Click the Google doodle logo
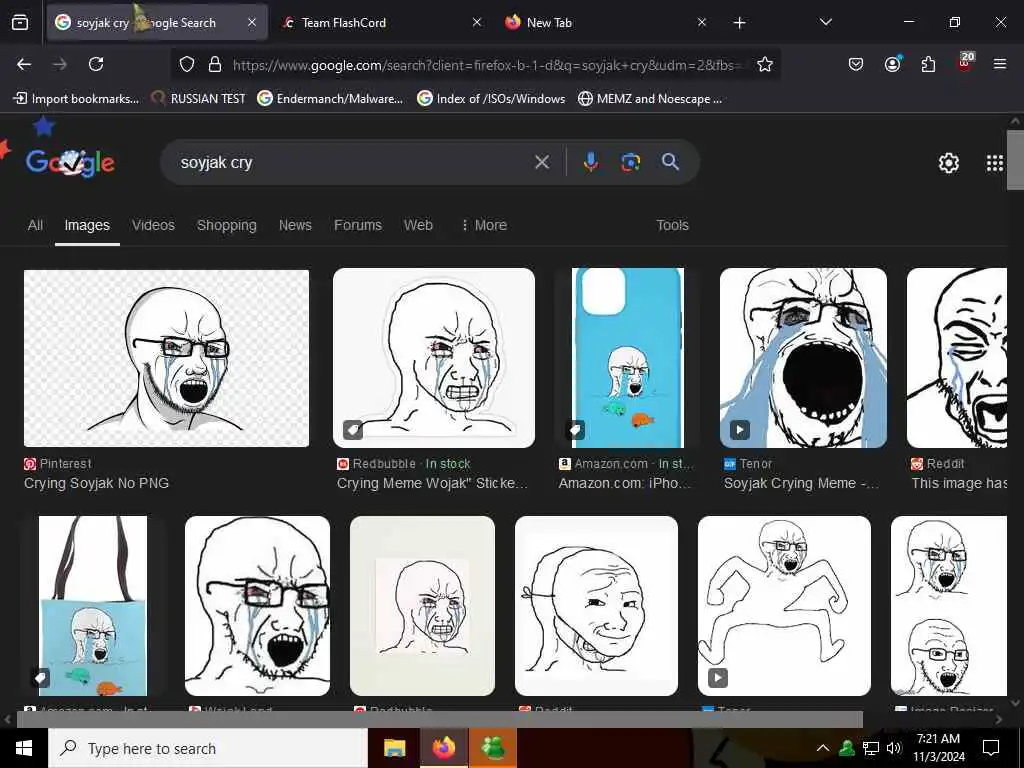The width and height of the screenshot is (1024, 768). (x=70, y=162)
